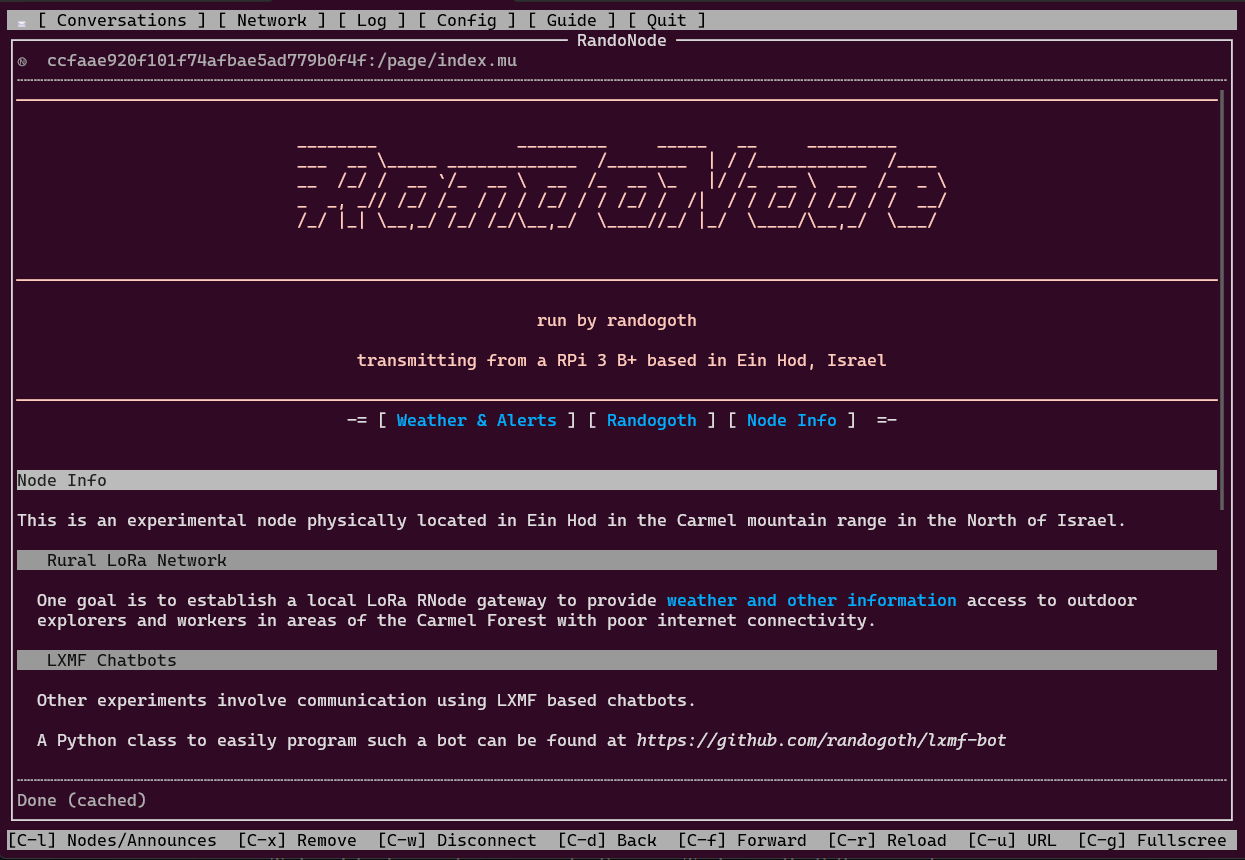Click the terminal window icon in top-left corner
The image size is (1245, 860).
[22, 21]
